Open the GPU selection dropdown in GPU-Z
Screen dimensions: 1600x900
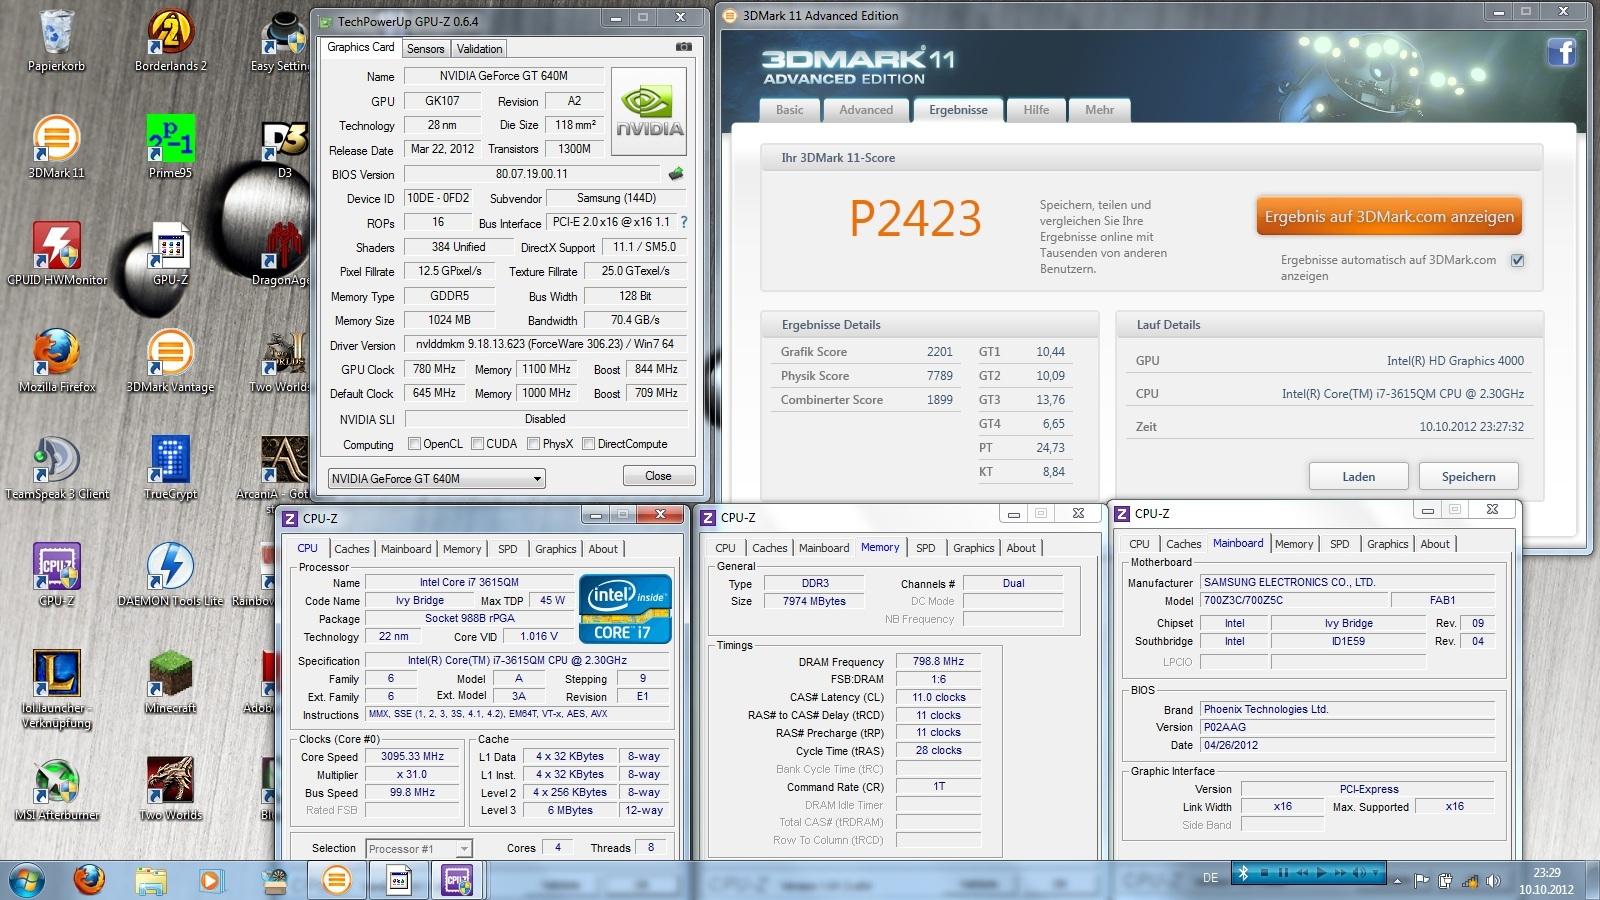436,478
